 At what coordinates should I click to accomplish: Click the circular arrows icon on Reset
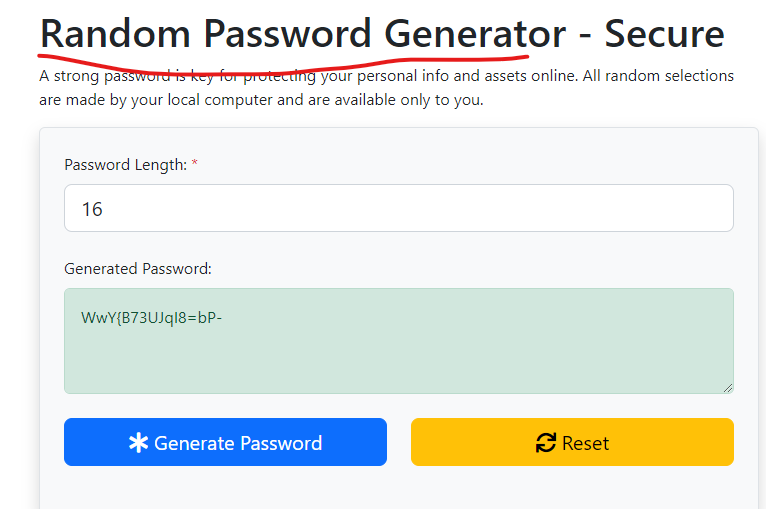click(546, 443)
